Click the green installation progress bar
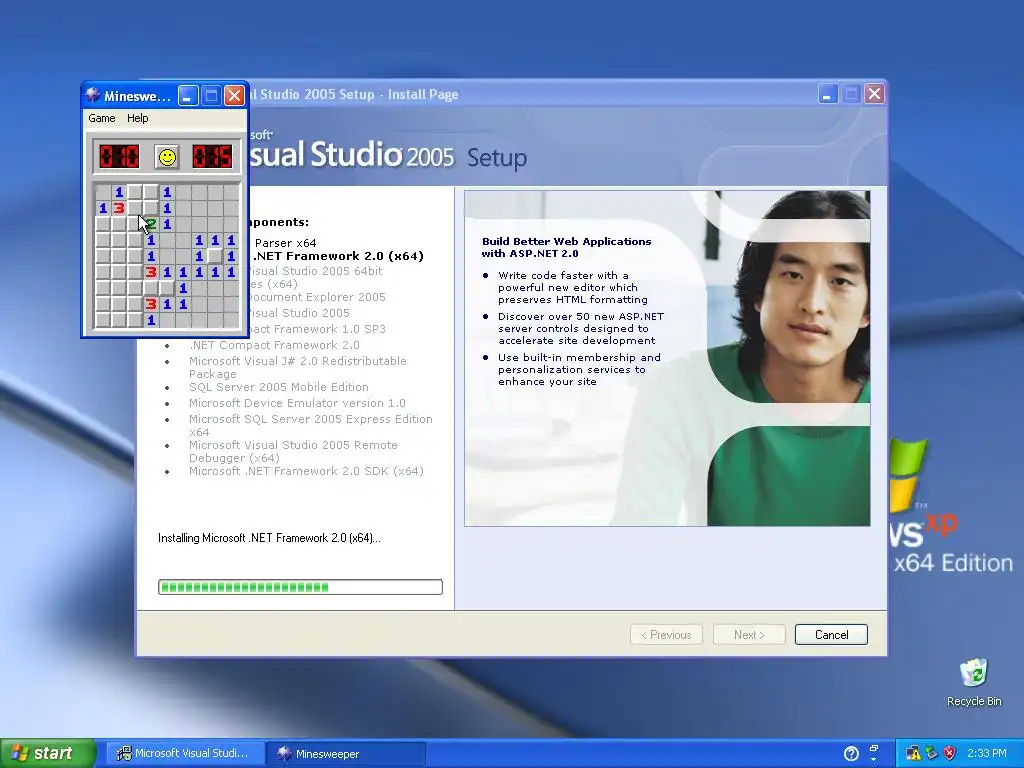This screenshot has height=768, width=1024. [300, 587]
